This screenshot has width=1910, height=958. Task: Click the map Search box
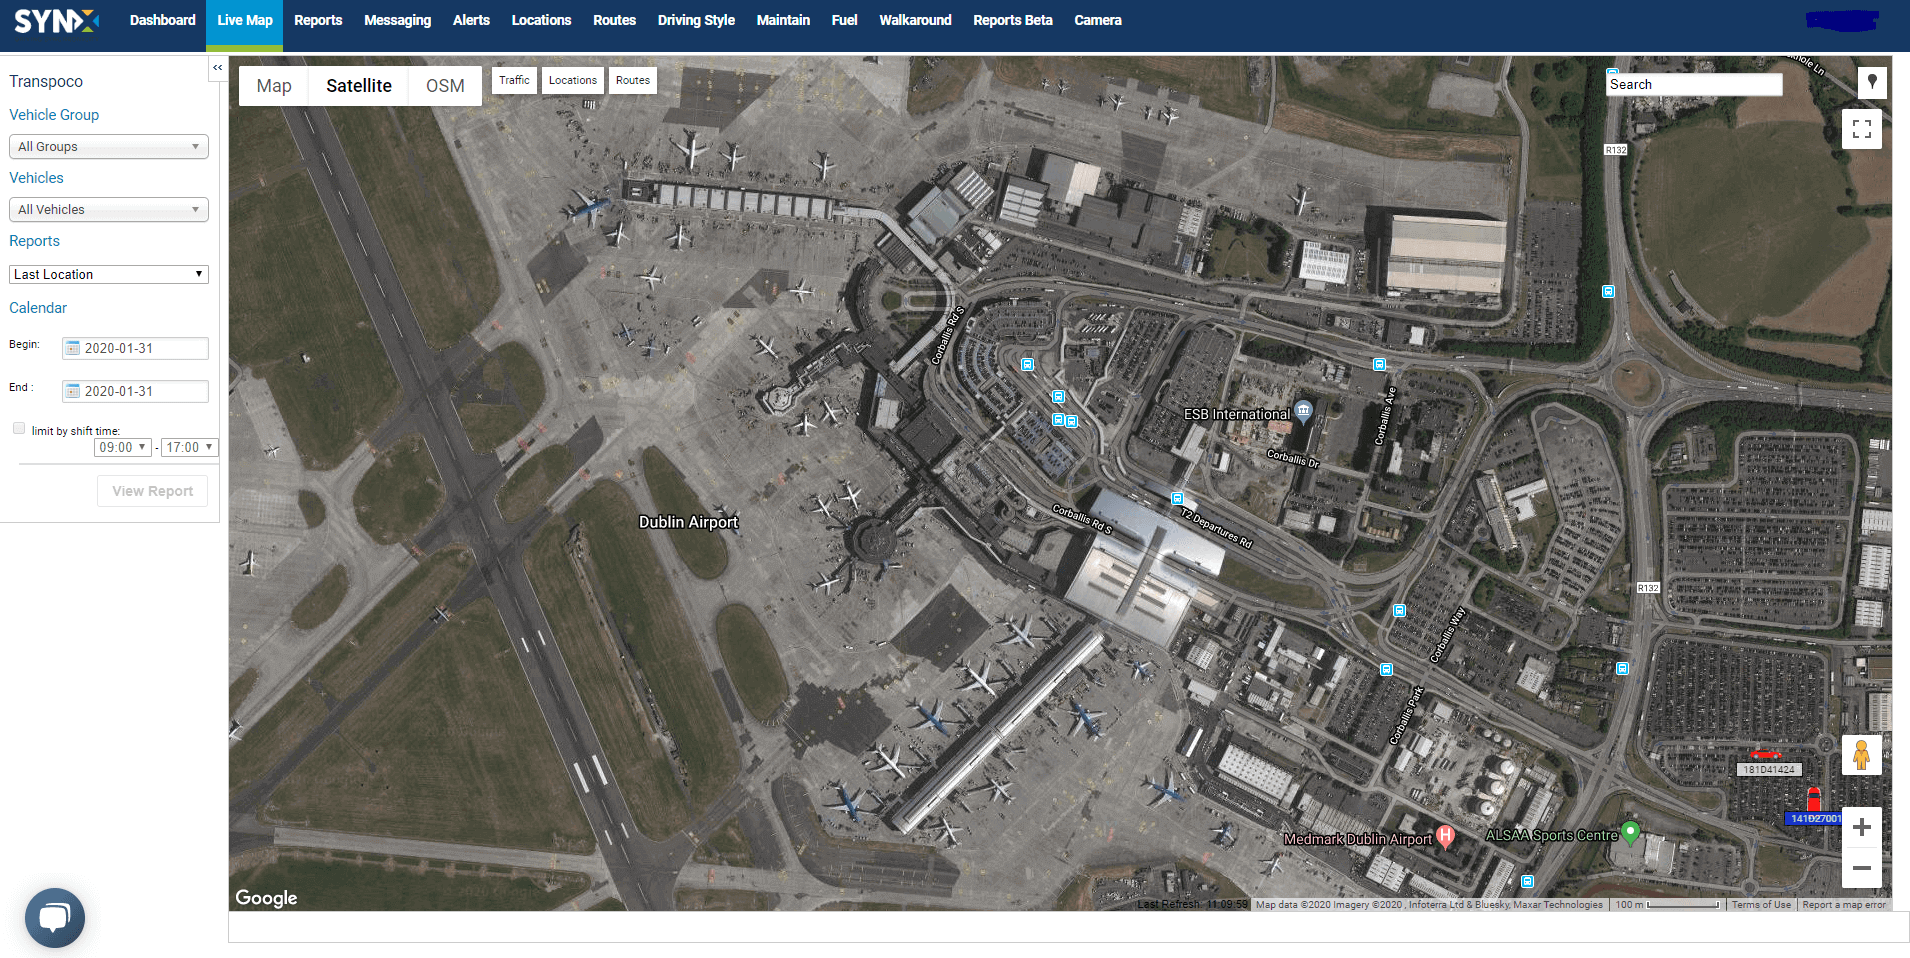pyautogui.click(x=1694, y=85)
